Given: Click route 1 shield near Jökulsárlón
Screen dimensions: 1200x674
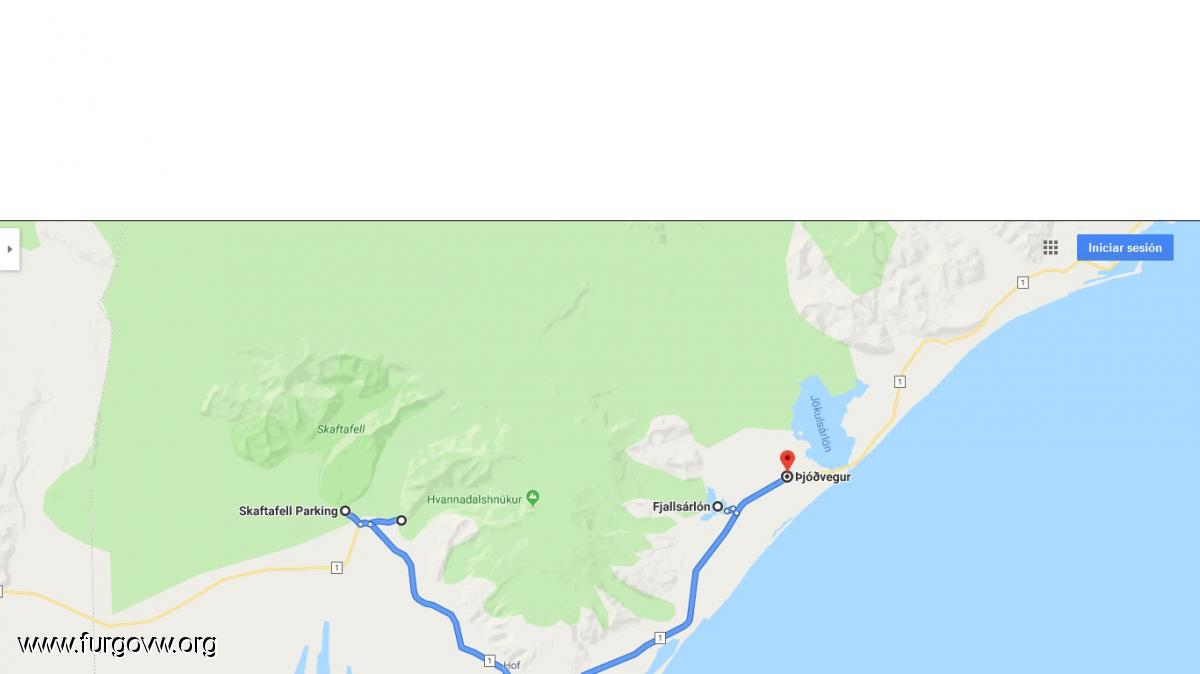Looking at the screenshot, I should [900, 382].
